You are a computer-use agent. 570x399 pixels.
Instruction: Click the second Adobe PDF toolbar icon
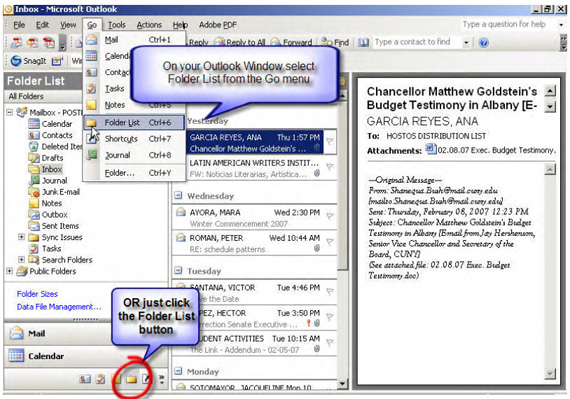tap(33, 43)
